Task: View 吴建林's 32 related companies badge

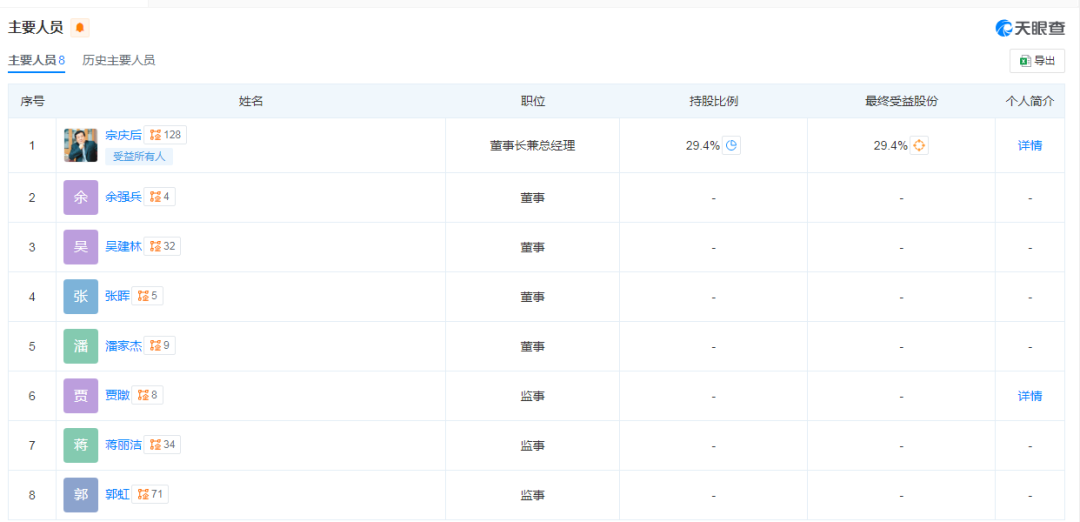Action: [x=163, y=247]
